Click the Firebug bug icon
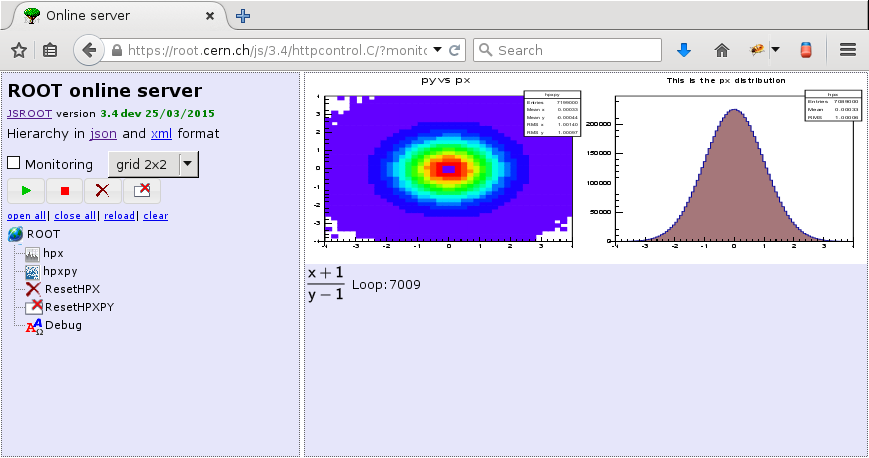869x458 pixels. pos(757,50)
